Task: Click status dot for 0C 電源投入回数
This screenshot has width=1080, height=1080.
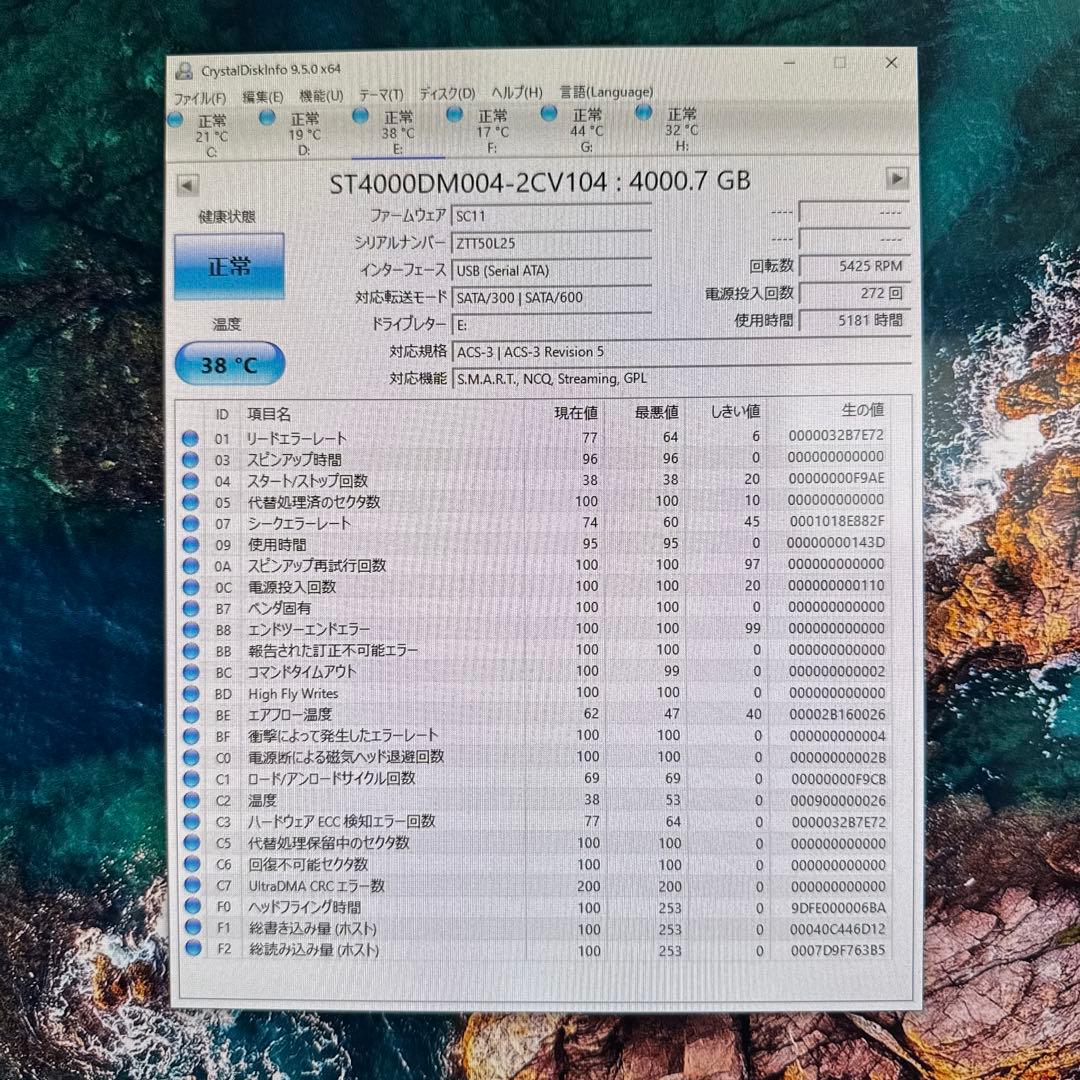Action: (x=191, y=588)
